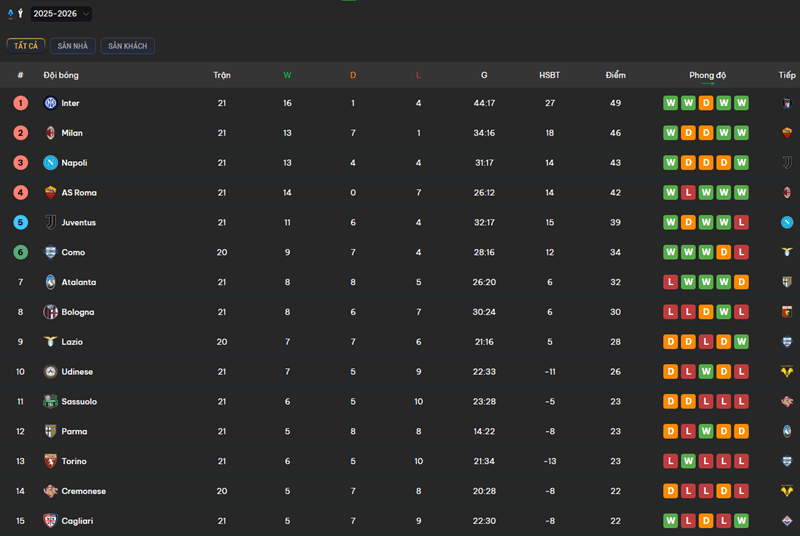Viewport: 800px width, 536px height.
Task: Click the red L form badge in AS Roma row
Action: 688,193
